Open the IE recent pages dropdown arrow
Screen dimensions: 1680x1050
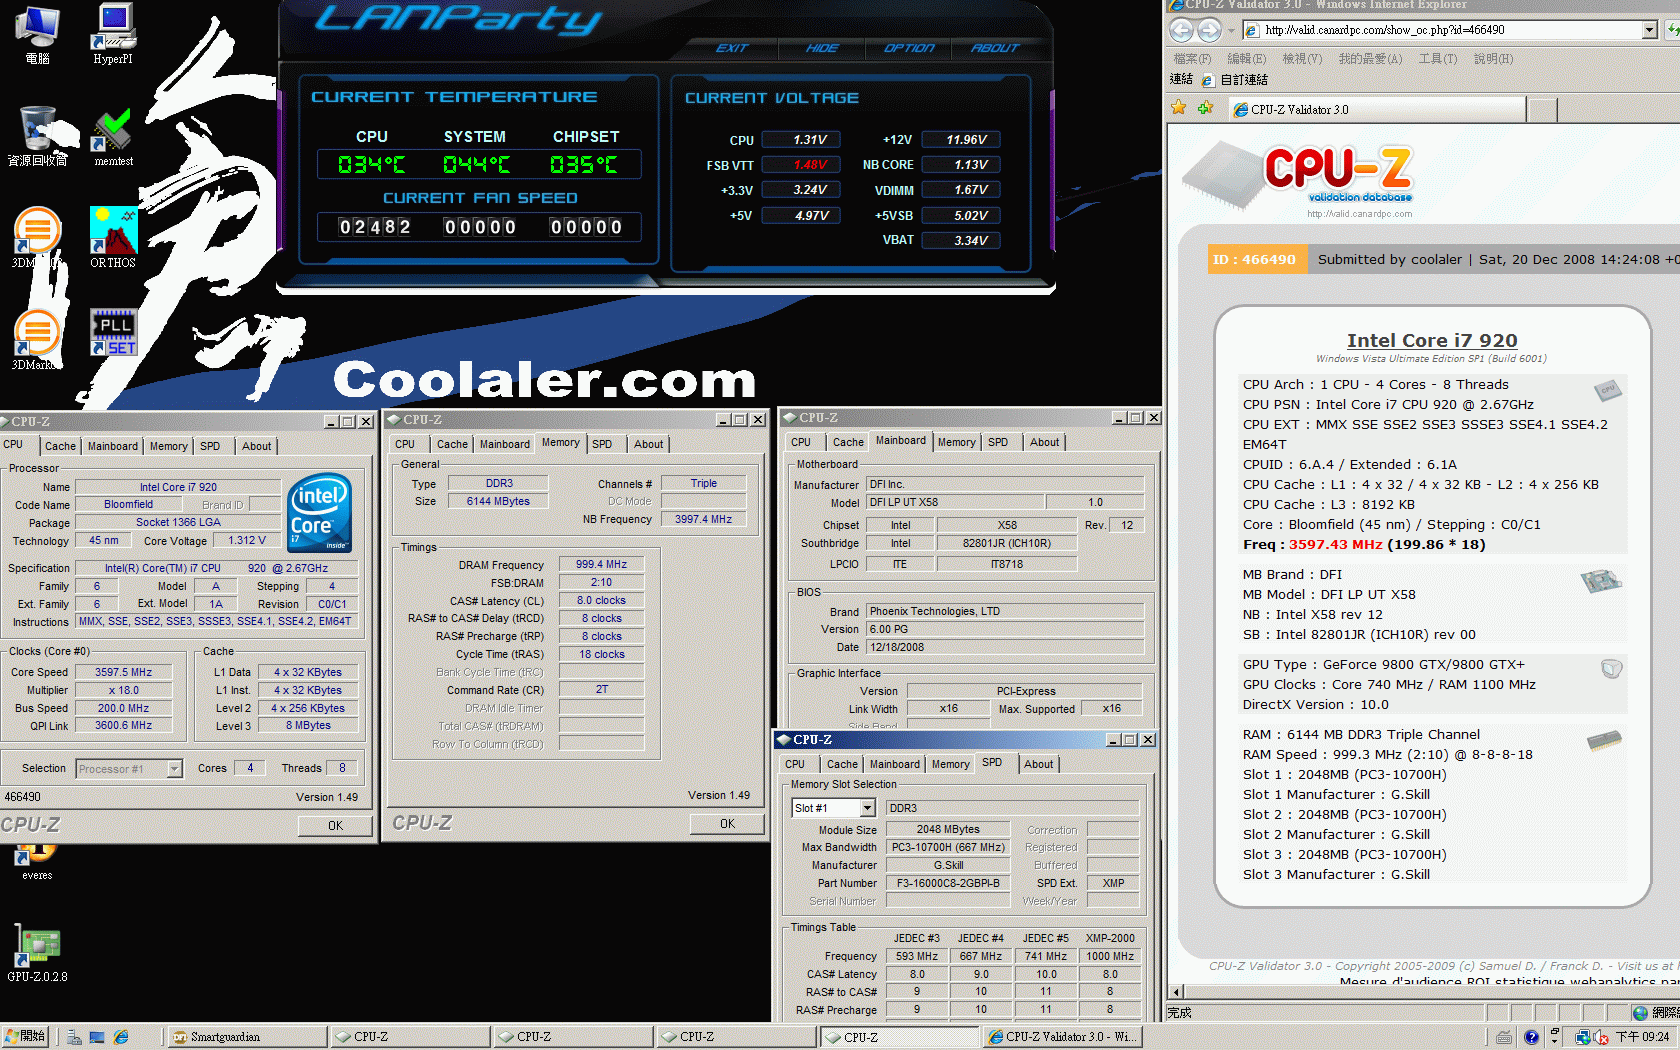pyautogui.click(x=1231, y=30)
